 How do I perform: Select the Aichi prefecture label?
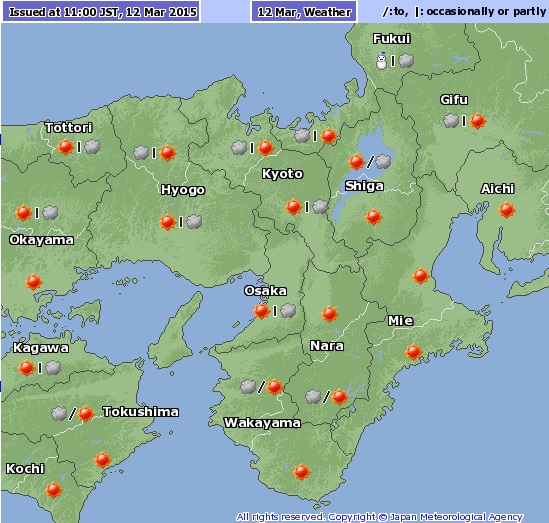tap(497, 189)
